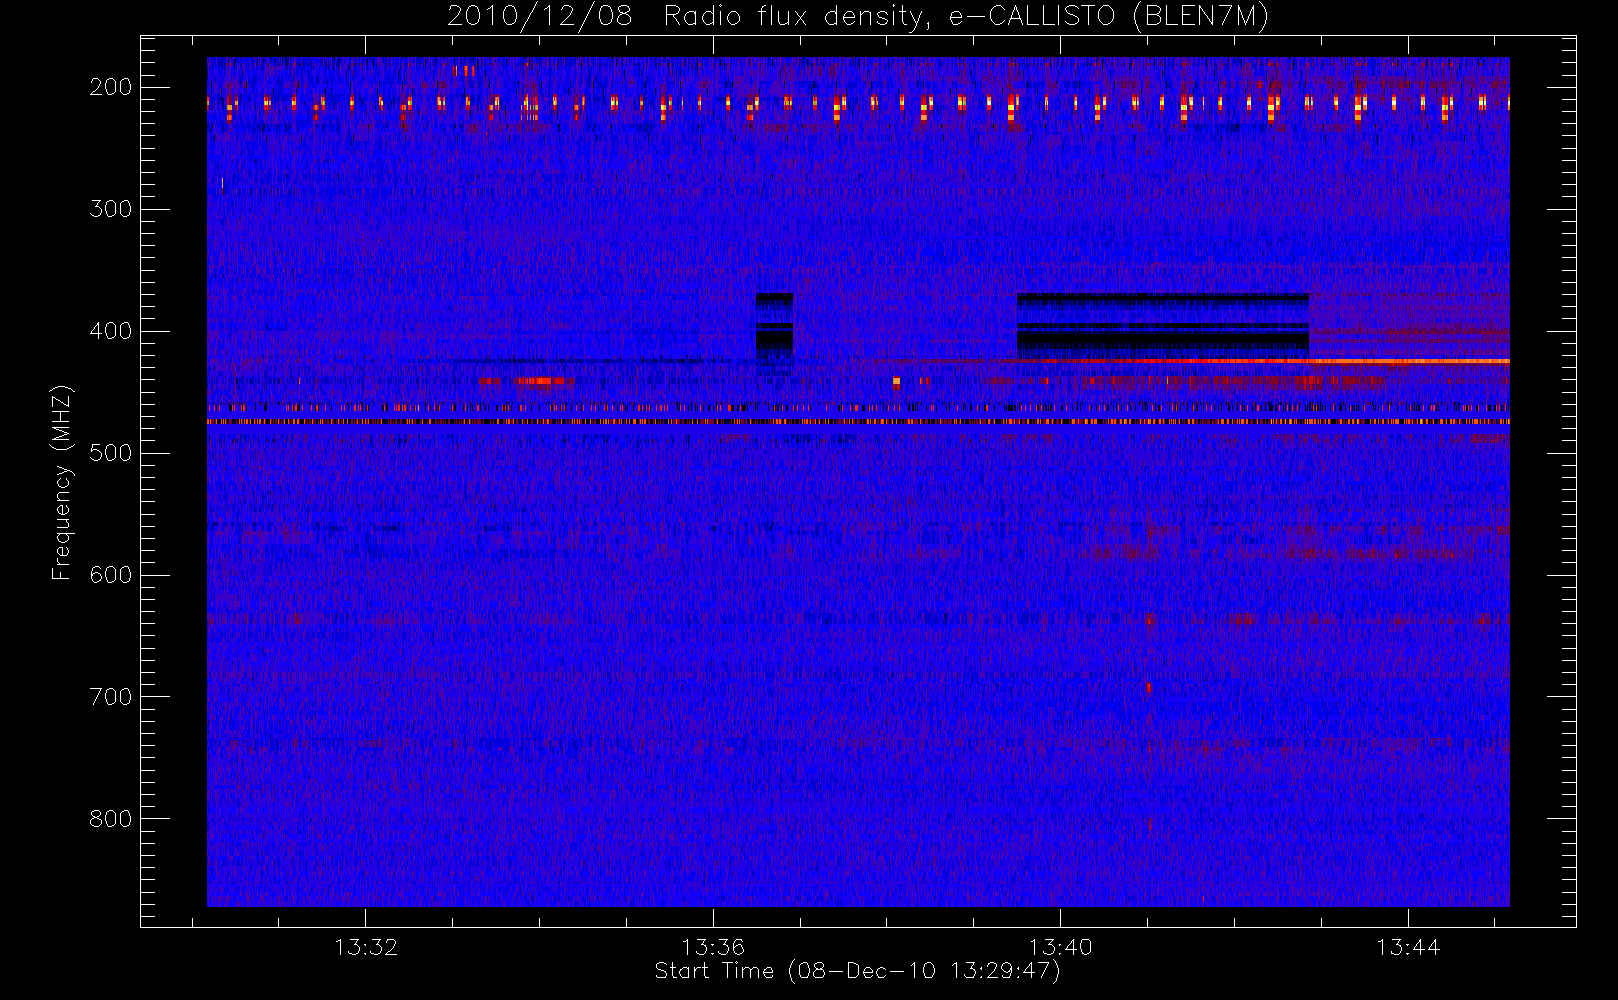Click the 'Frequency (MHZ)' axis label
The height and width of the screenshot is (1000, 1618).
tap(62, 482)
